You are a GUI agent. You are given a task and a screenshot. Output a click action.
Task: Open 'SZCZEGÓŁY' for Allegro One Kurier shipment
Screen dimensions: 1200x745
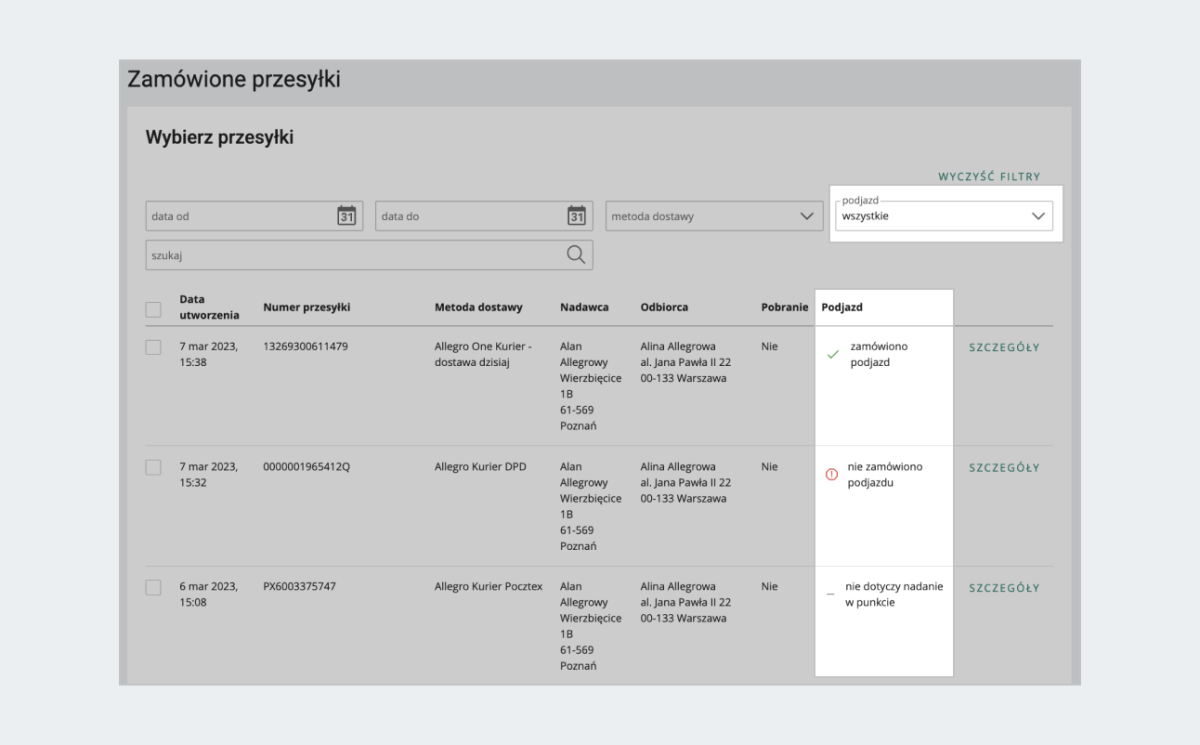point(1004,347)
